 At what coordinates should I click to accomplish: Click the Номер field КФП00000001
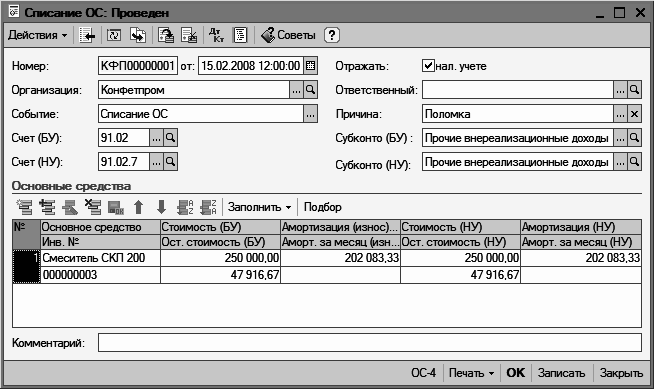[x=138, y=66]
